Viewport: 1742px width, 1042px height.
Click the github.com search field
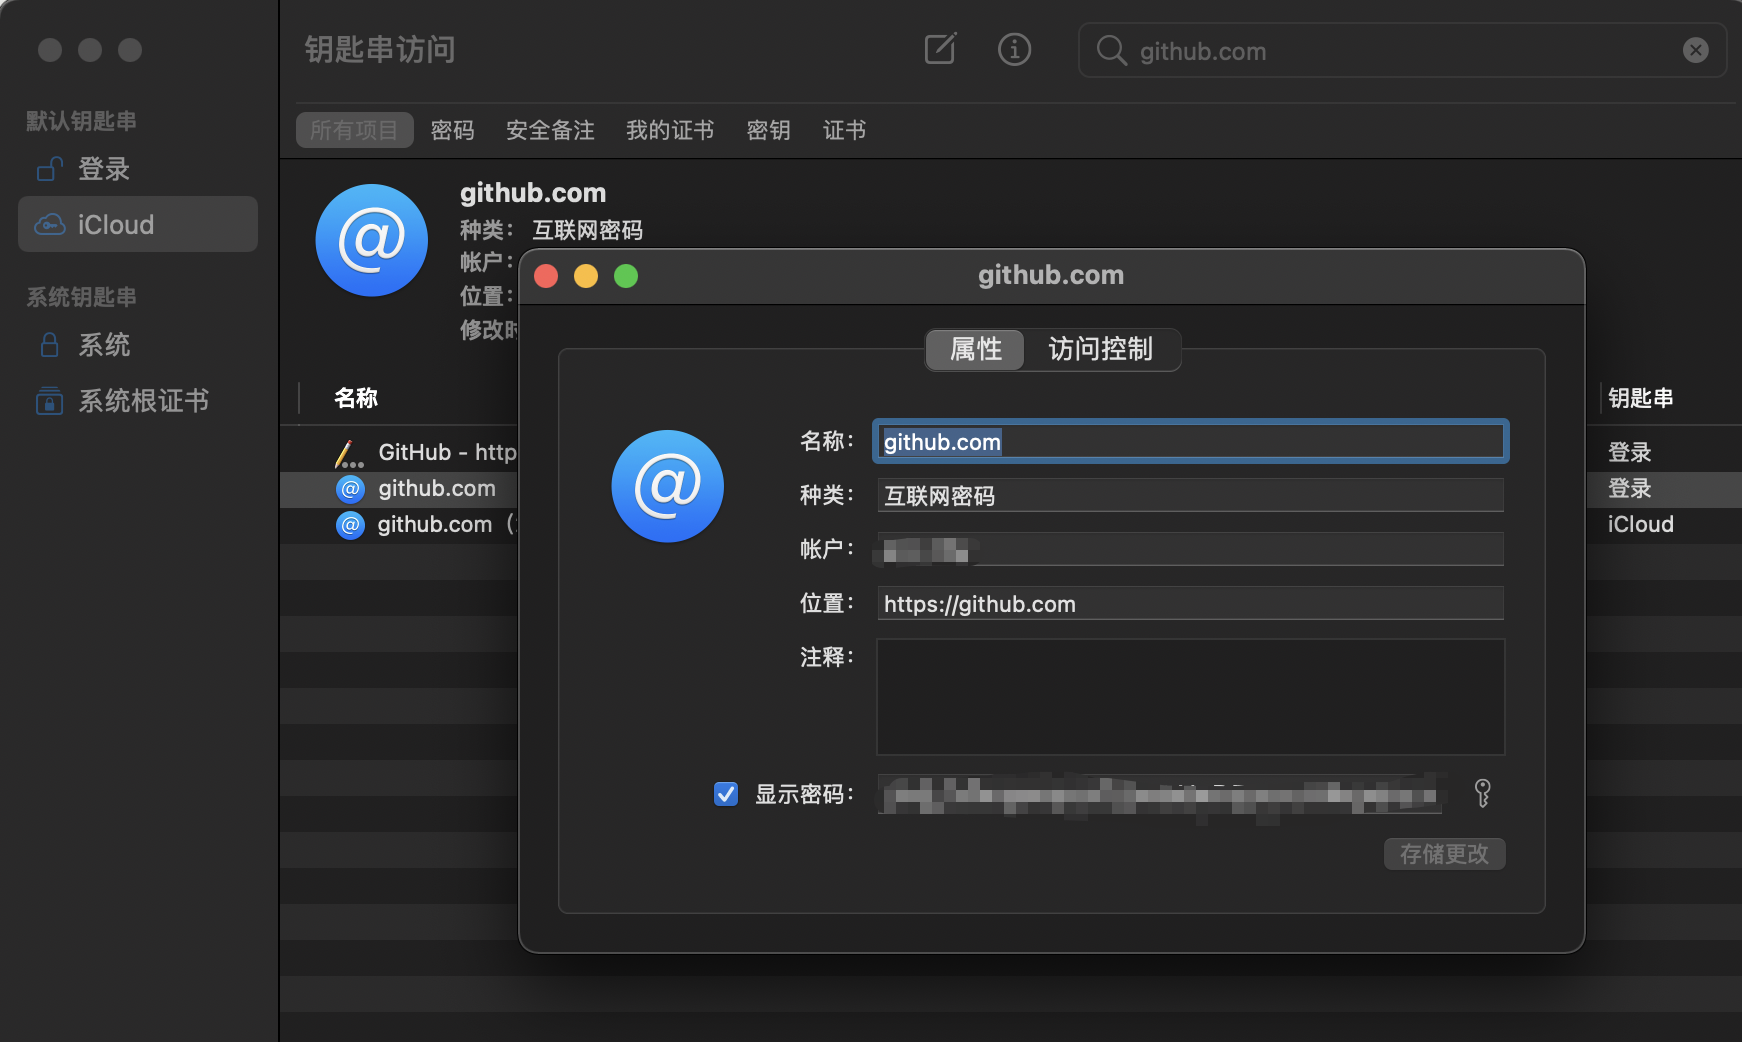(1402, 50)
